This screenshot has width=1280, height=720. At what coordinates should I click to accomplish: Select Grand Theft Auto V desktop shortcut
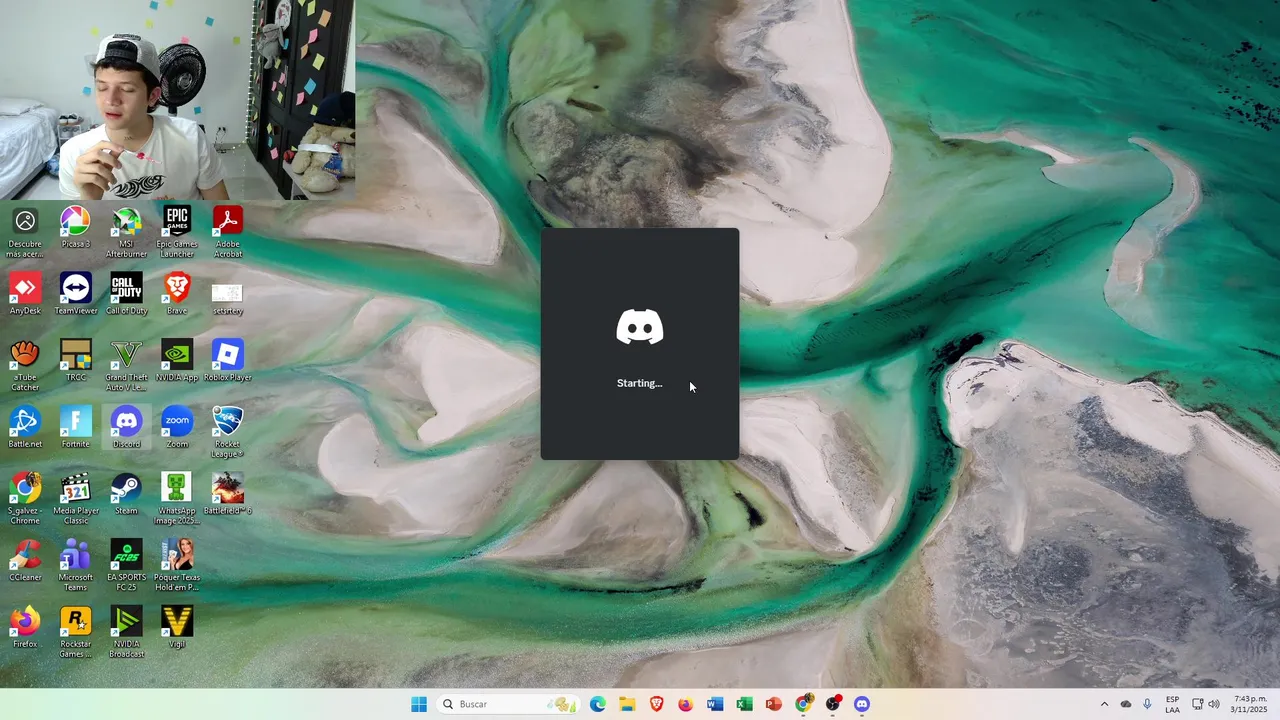pos(126,367)
